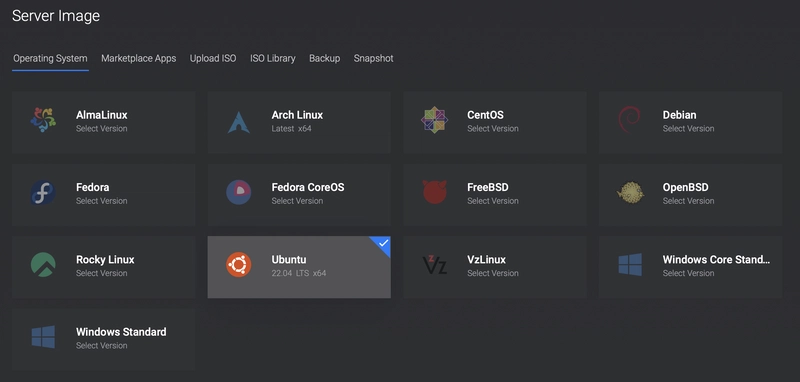Open the Upload ISO tab
This screenshot has height=382, width=800.
click(213, 58)
